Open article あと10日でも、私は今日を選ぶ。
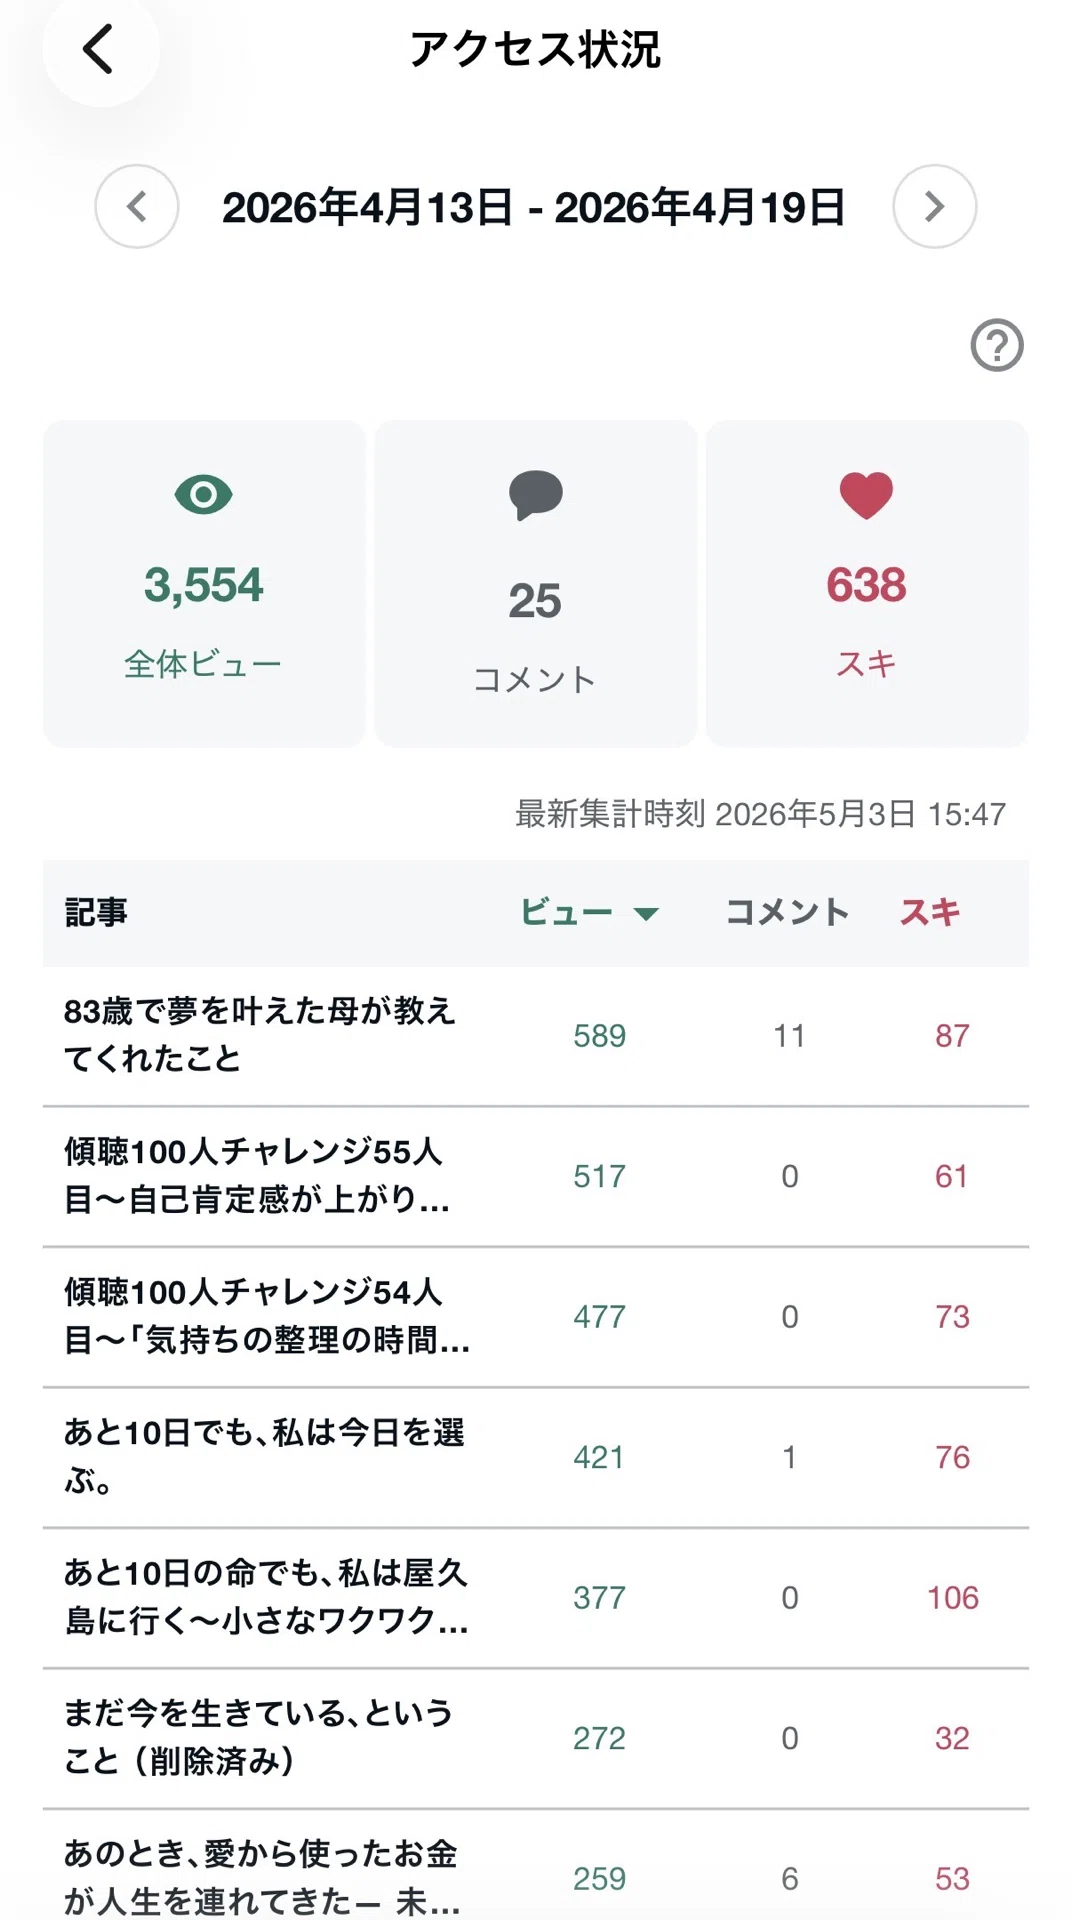The width and height of the screenshot is (1072, 1920). (536, 1458)
